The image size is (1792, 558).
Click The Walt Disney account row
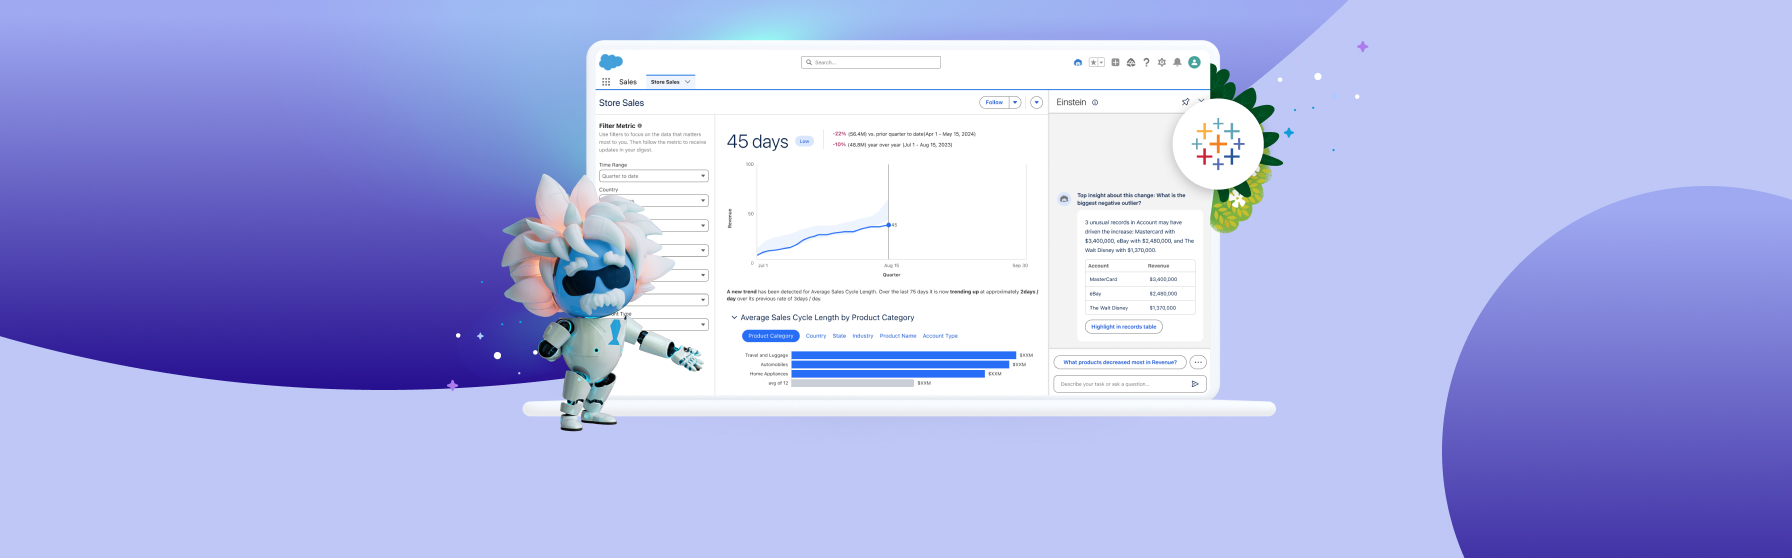tap(1140, 308)
